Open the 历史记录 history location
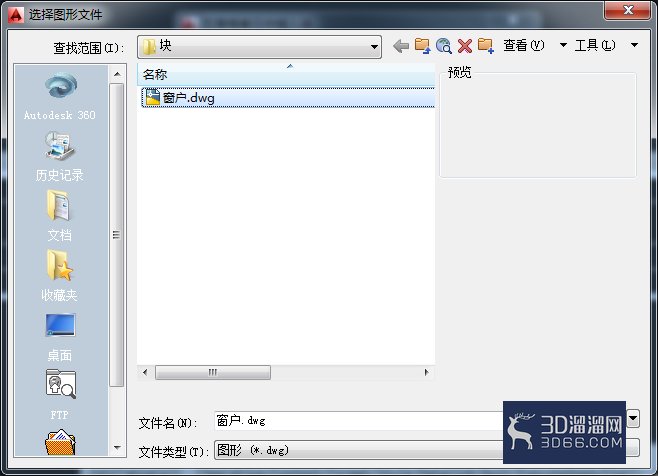 click(60, 156)
